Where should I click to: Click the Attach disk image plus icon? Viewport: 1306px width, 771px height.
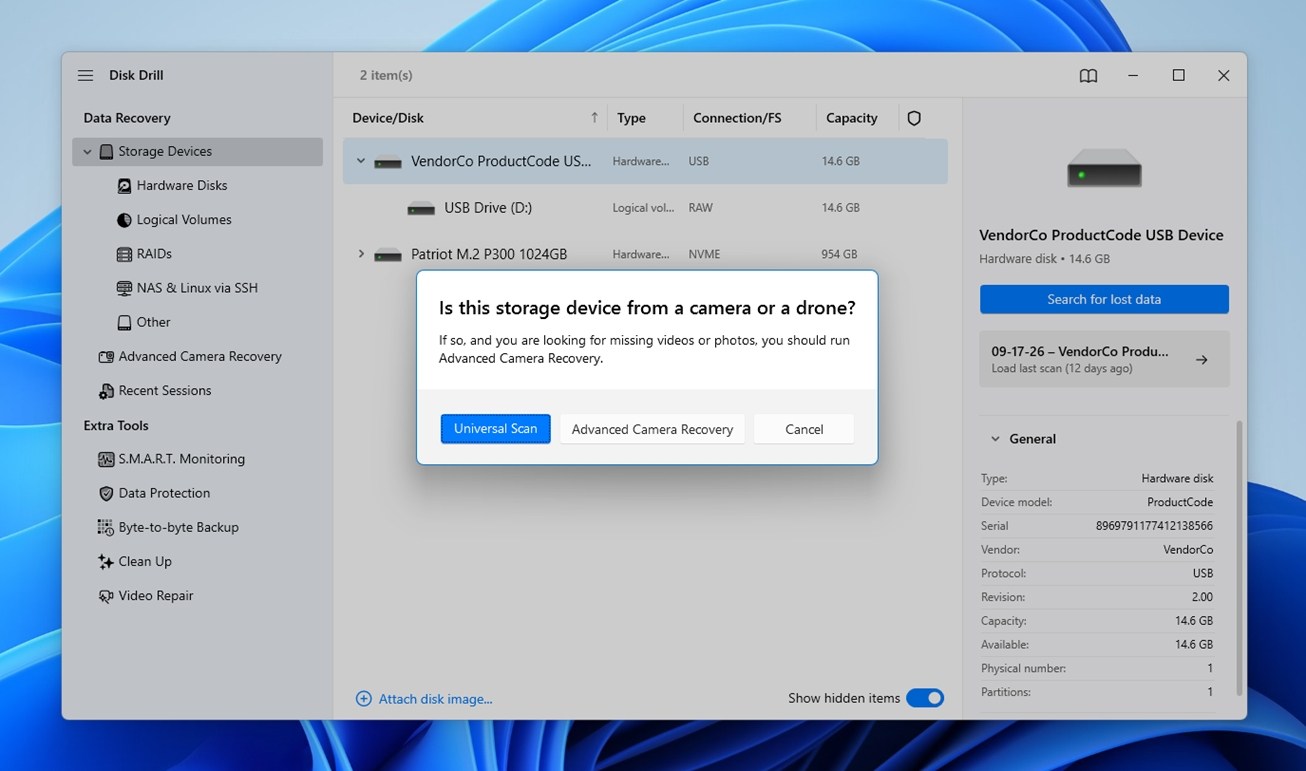tap(364, 699)
